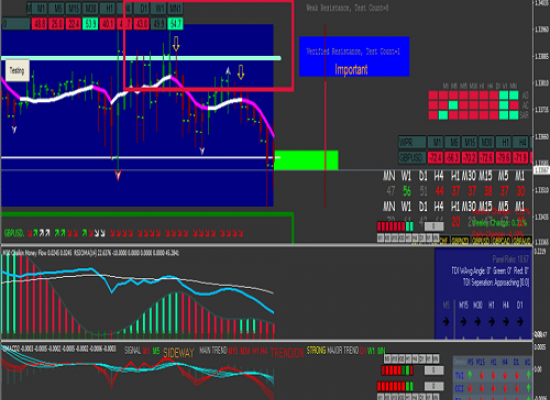Image resolution: width=550 pixels, height=400 pixels.
Task: Click the WPR label cell
Action: (x=412, y=142)
